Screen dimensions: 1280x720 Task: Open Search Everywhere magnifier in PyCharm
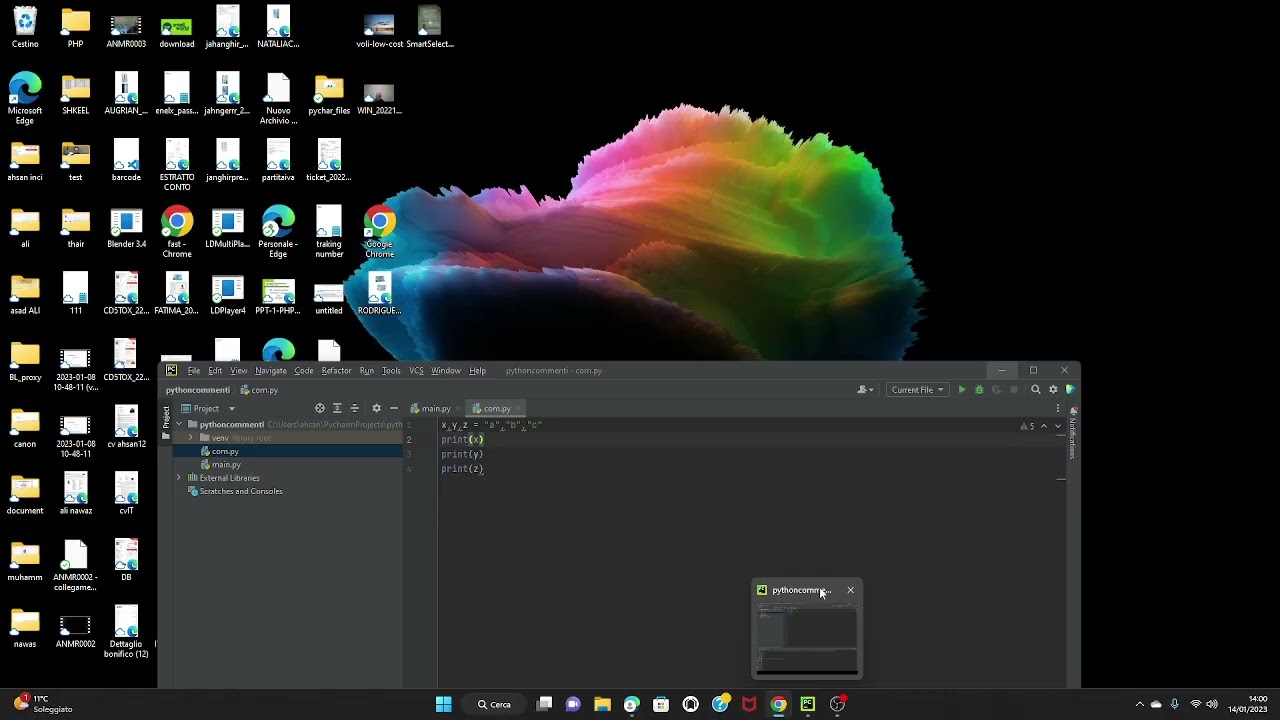click(1036, 390)
